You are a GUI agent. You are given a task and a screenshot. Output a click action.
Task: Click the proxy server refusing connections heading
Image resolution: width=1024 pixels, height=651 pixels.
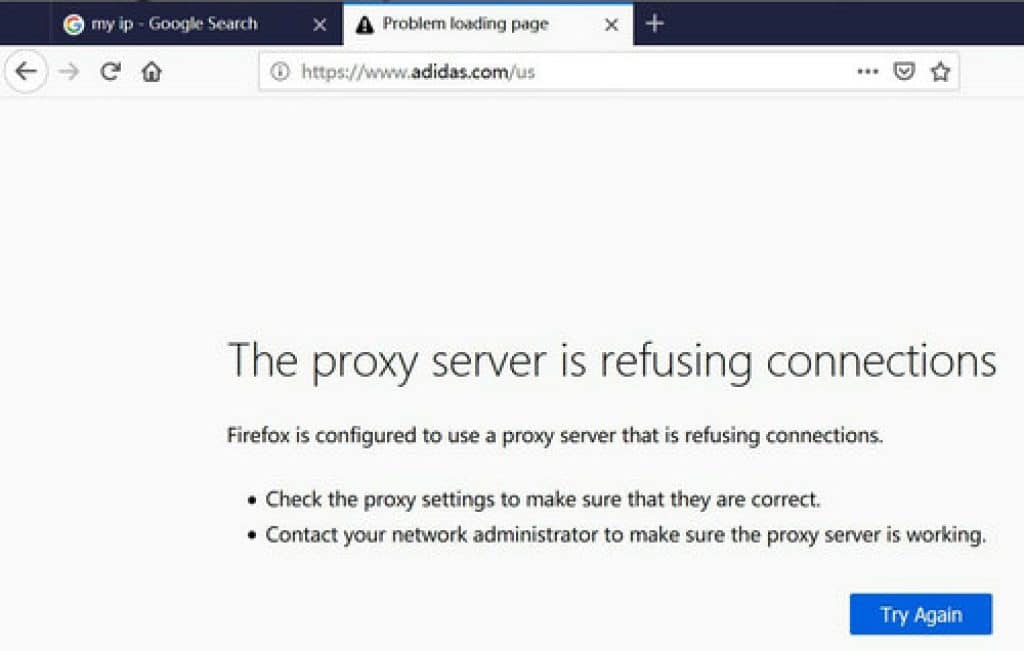pyautogui.click(x=612, y=361)
